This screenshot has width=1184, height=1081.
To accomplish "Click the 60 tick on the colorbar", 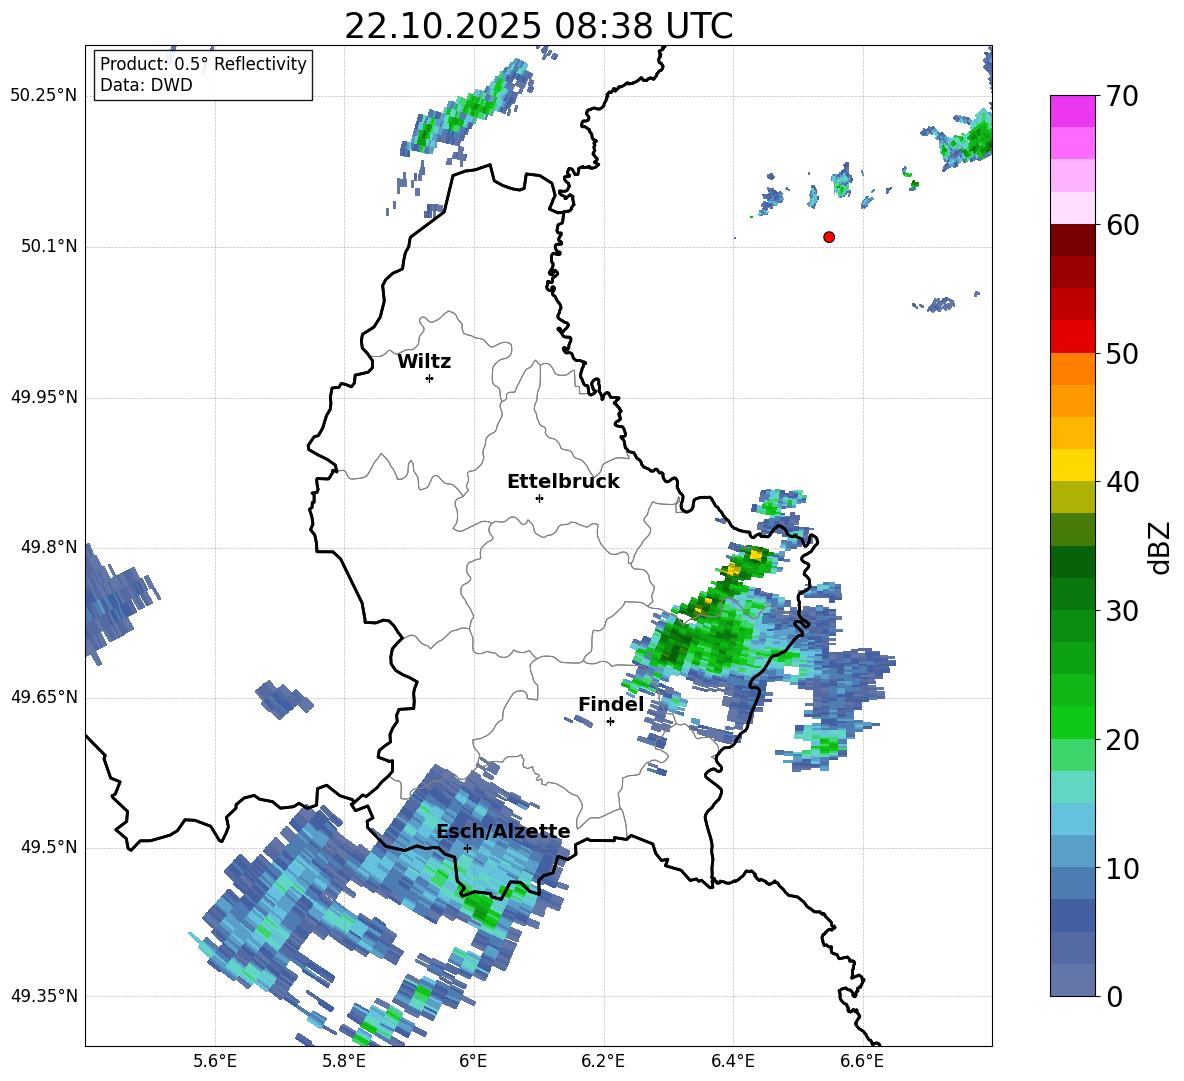I will [x=1122, y=225].
